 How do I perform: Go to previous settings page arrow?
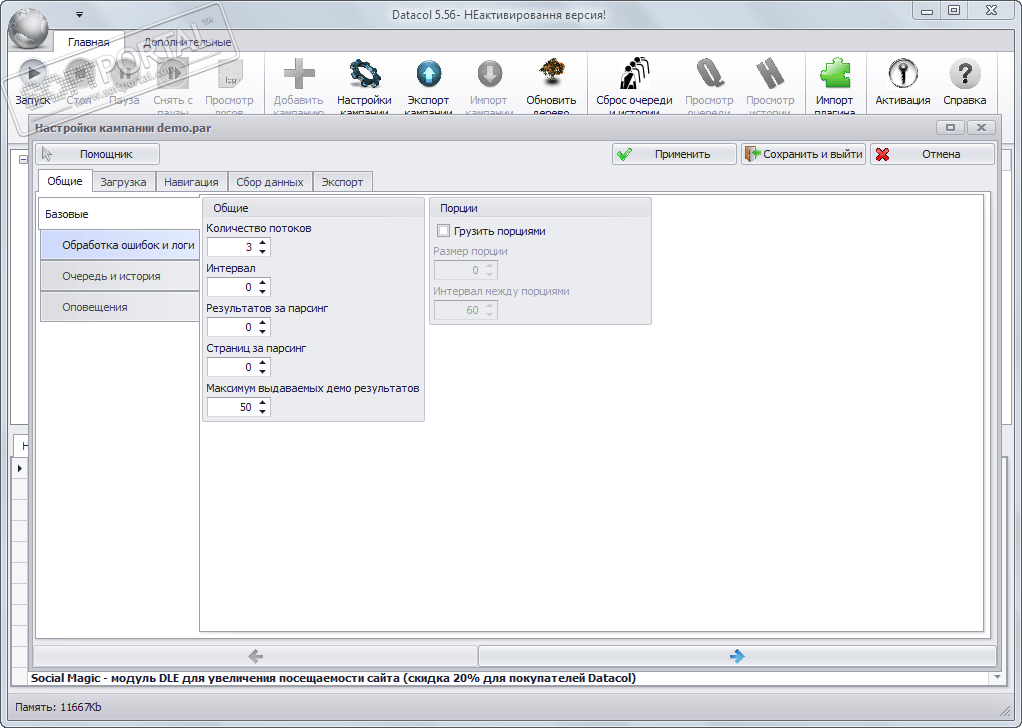click(256, 656)
